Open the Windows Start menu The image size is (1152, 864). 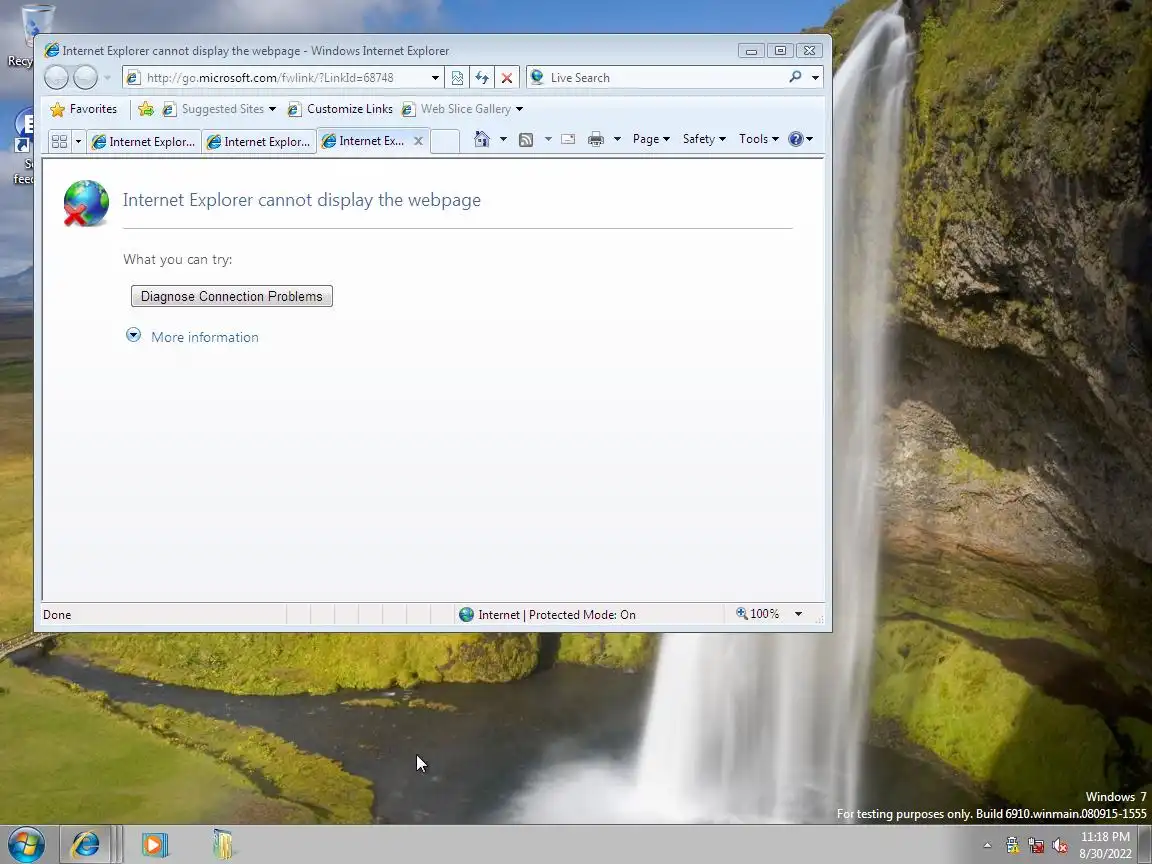(26, 844)
